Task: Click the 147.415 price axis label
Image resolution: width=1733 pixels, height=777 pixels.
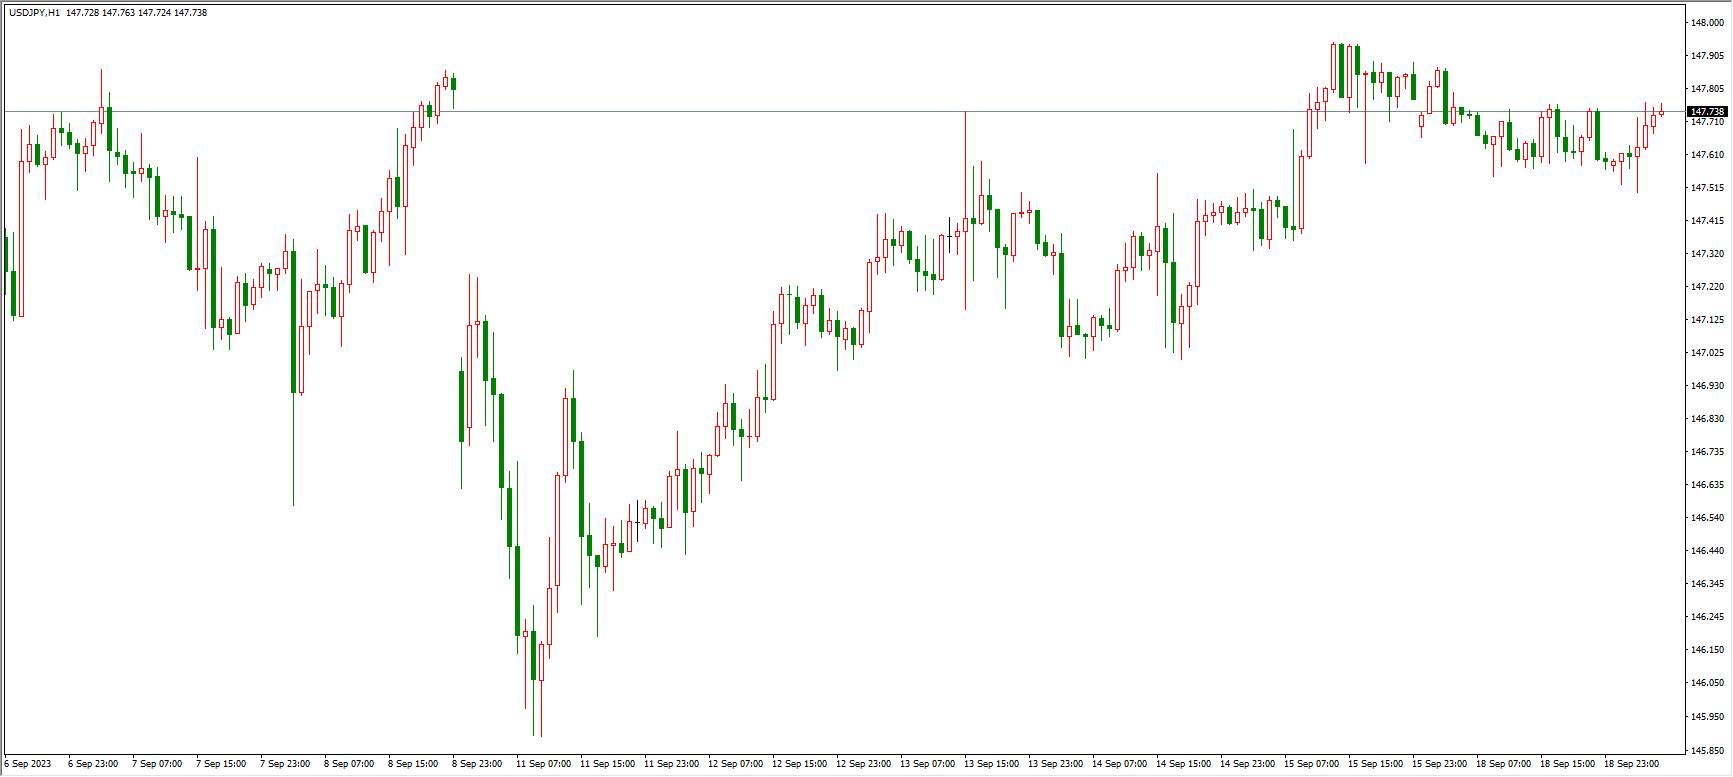Action: [x=1707, y=221]
